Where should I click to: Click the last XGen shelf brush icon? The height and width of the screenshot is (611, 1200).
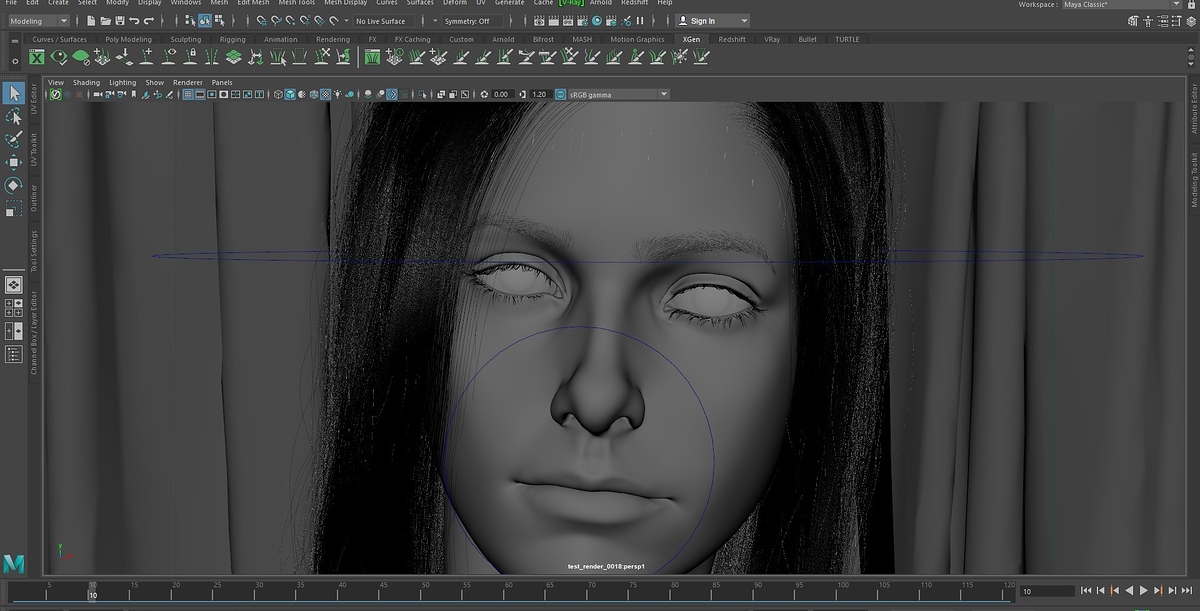702,57
